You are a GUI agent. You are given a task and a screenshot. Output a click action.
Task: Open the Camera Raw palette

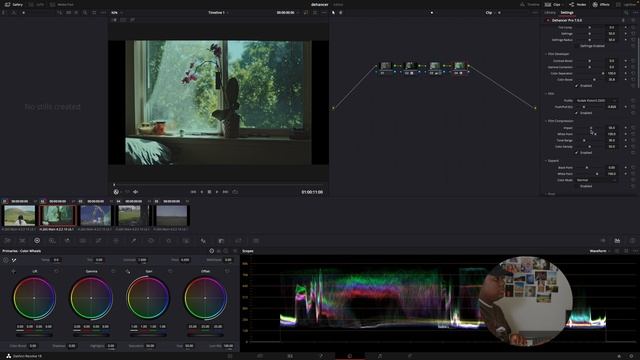click(x=7, y=241)
